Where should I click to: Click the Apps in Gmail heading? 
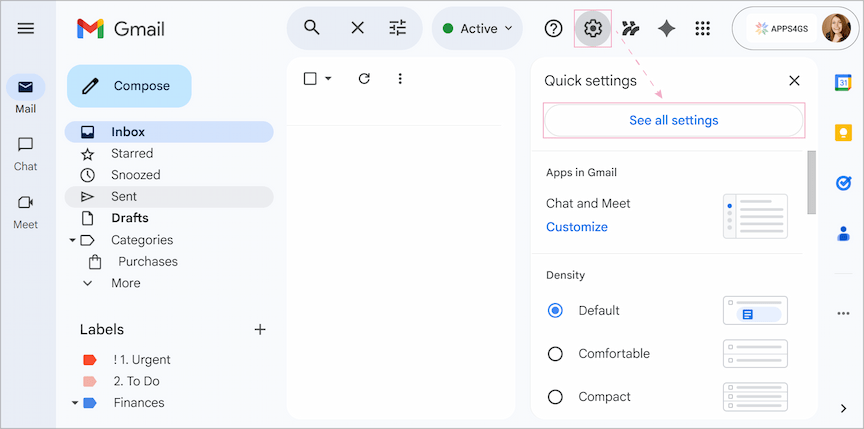click(x=581, y=172)
